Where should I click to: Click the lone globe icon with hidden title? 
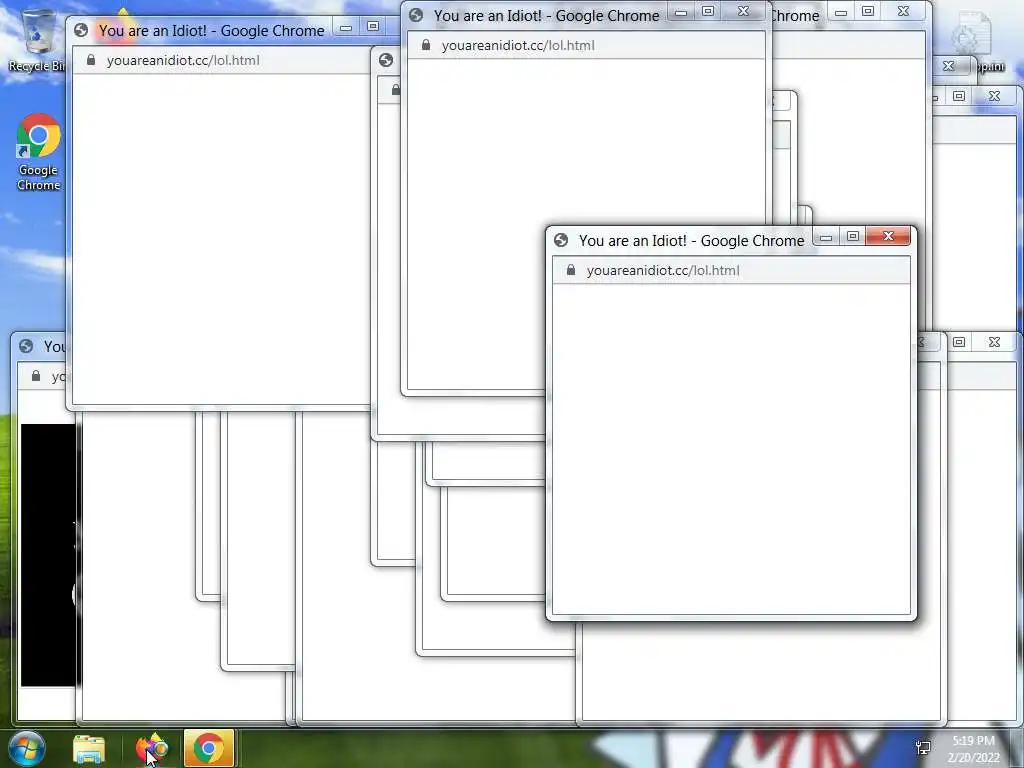click(386, 60)
